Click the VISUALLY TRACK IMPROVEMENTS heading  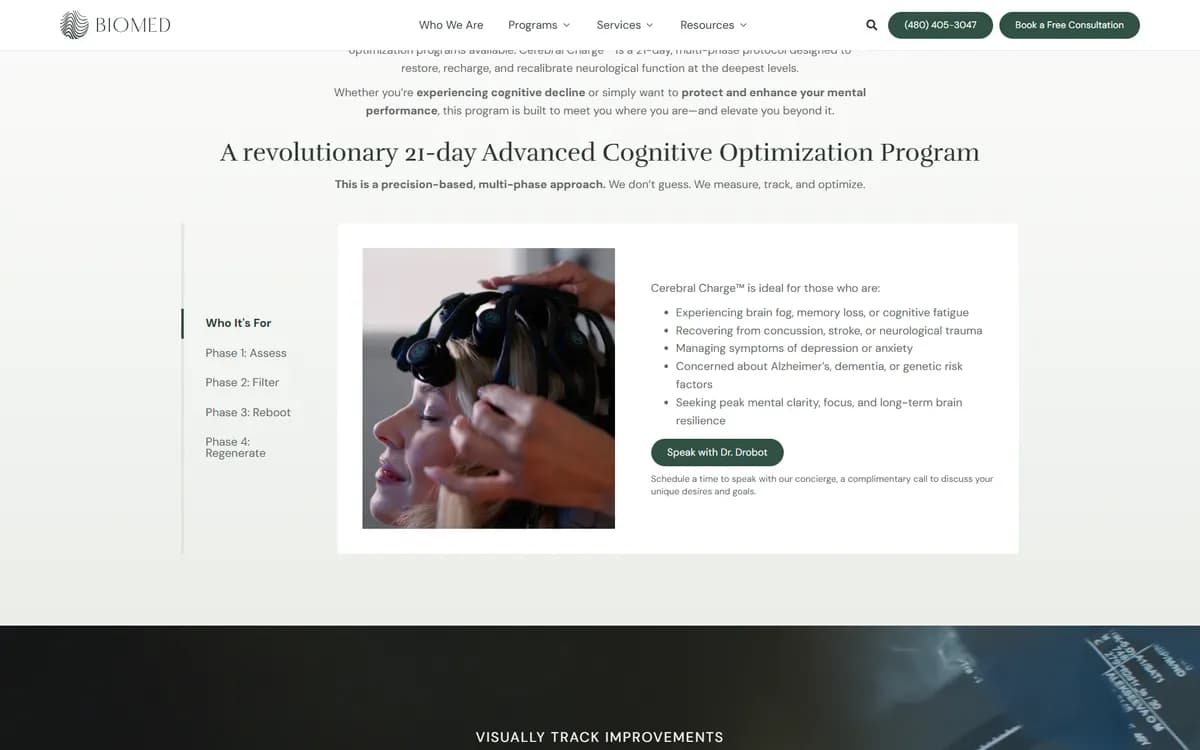pyautogui.click(x=599, y=737)
